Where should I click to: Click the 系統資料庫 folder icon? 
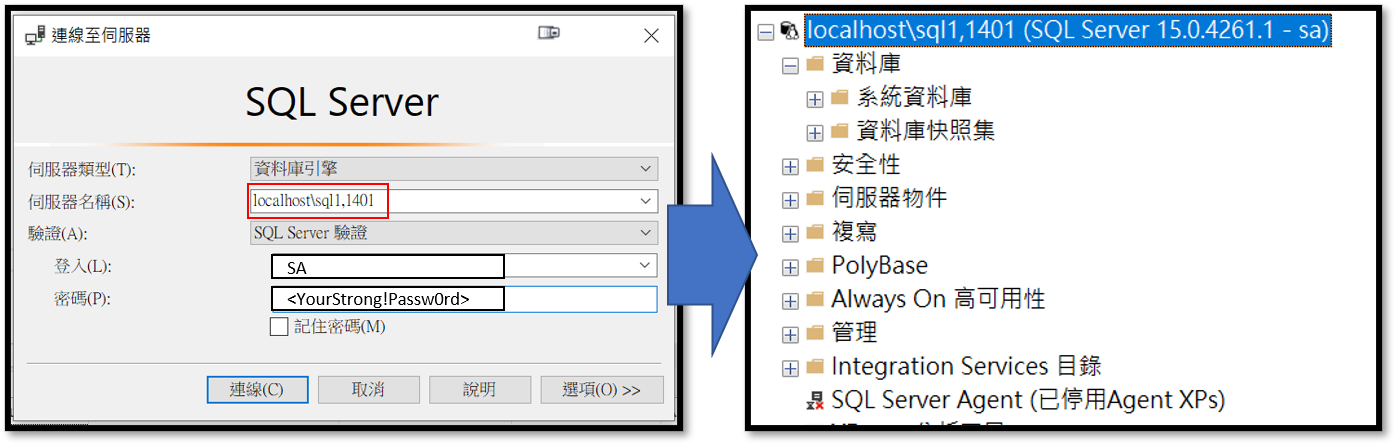[x=840, y=98]
